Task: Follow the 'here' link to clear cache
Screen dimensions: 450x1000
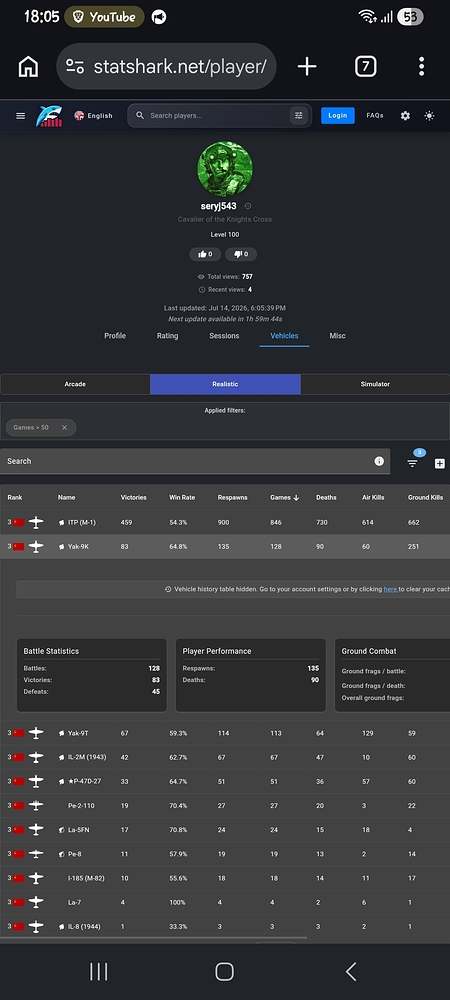Action: click(x=391, y=589)
